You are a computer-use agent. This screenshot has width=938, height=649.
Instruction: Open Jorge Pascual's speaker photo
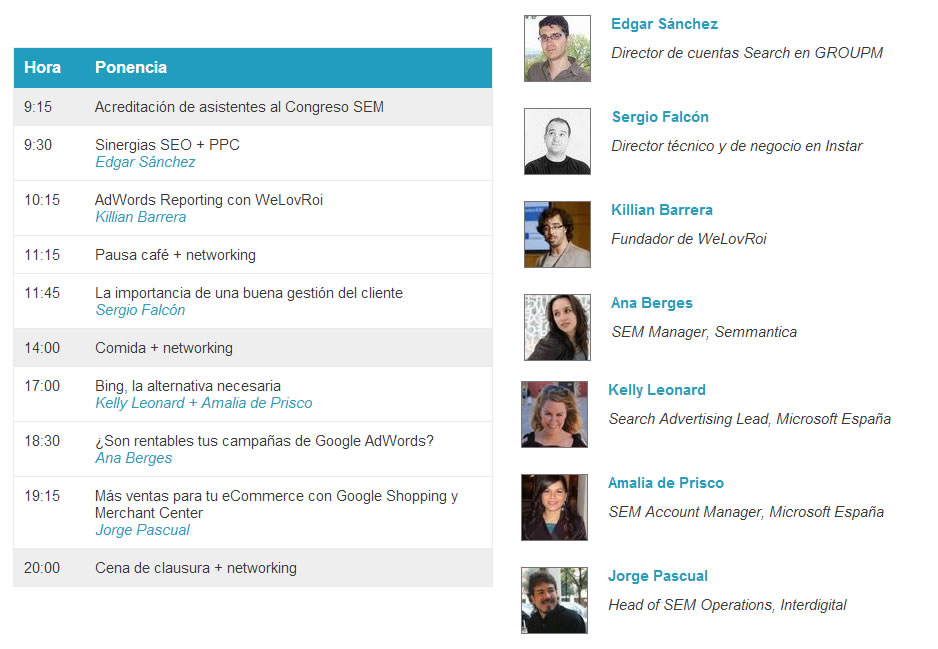(x=555, y=600)
